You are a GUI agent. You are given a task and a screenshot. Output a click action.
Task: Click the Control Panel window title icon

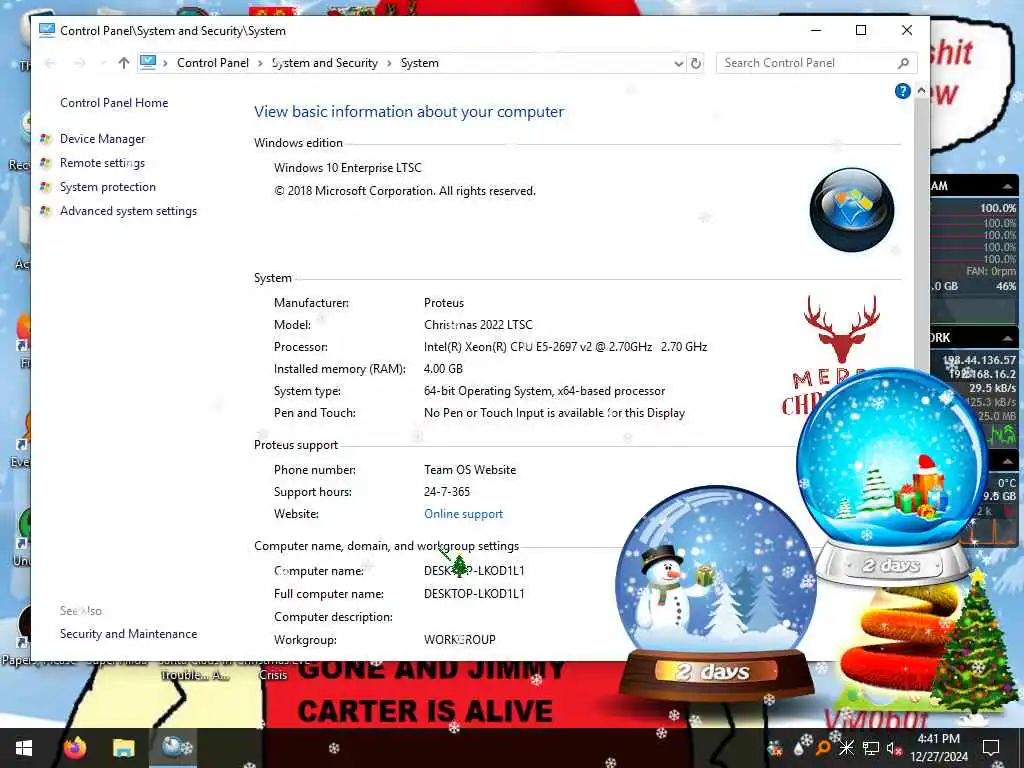[x=46, y=30]
